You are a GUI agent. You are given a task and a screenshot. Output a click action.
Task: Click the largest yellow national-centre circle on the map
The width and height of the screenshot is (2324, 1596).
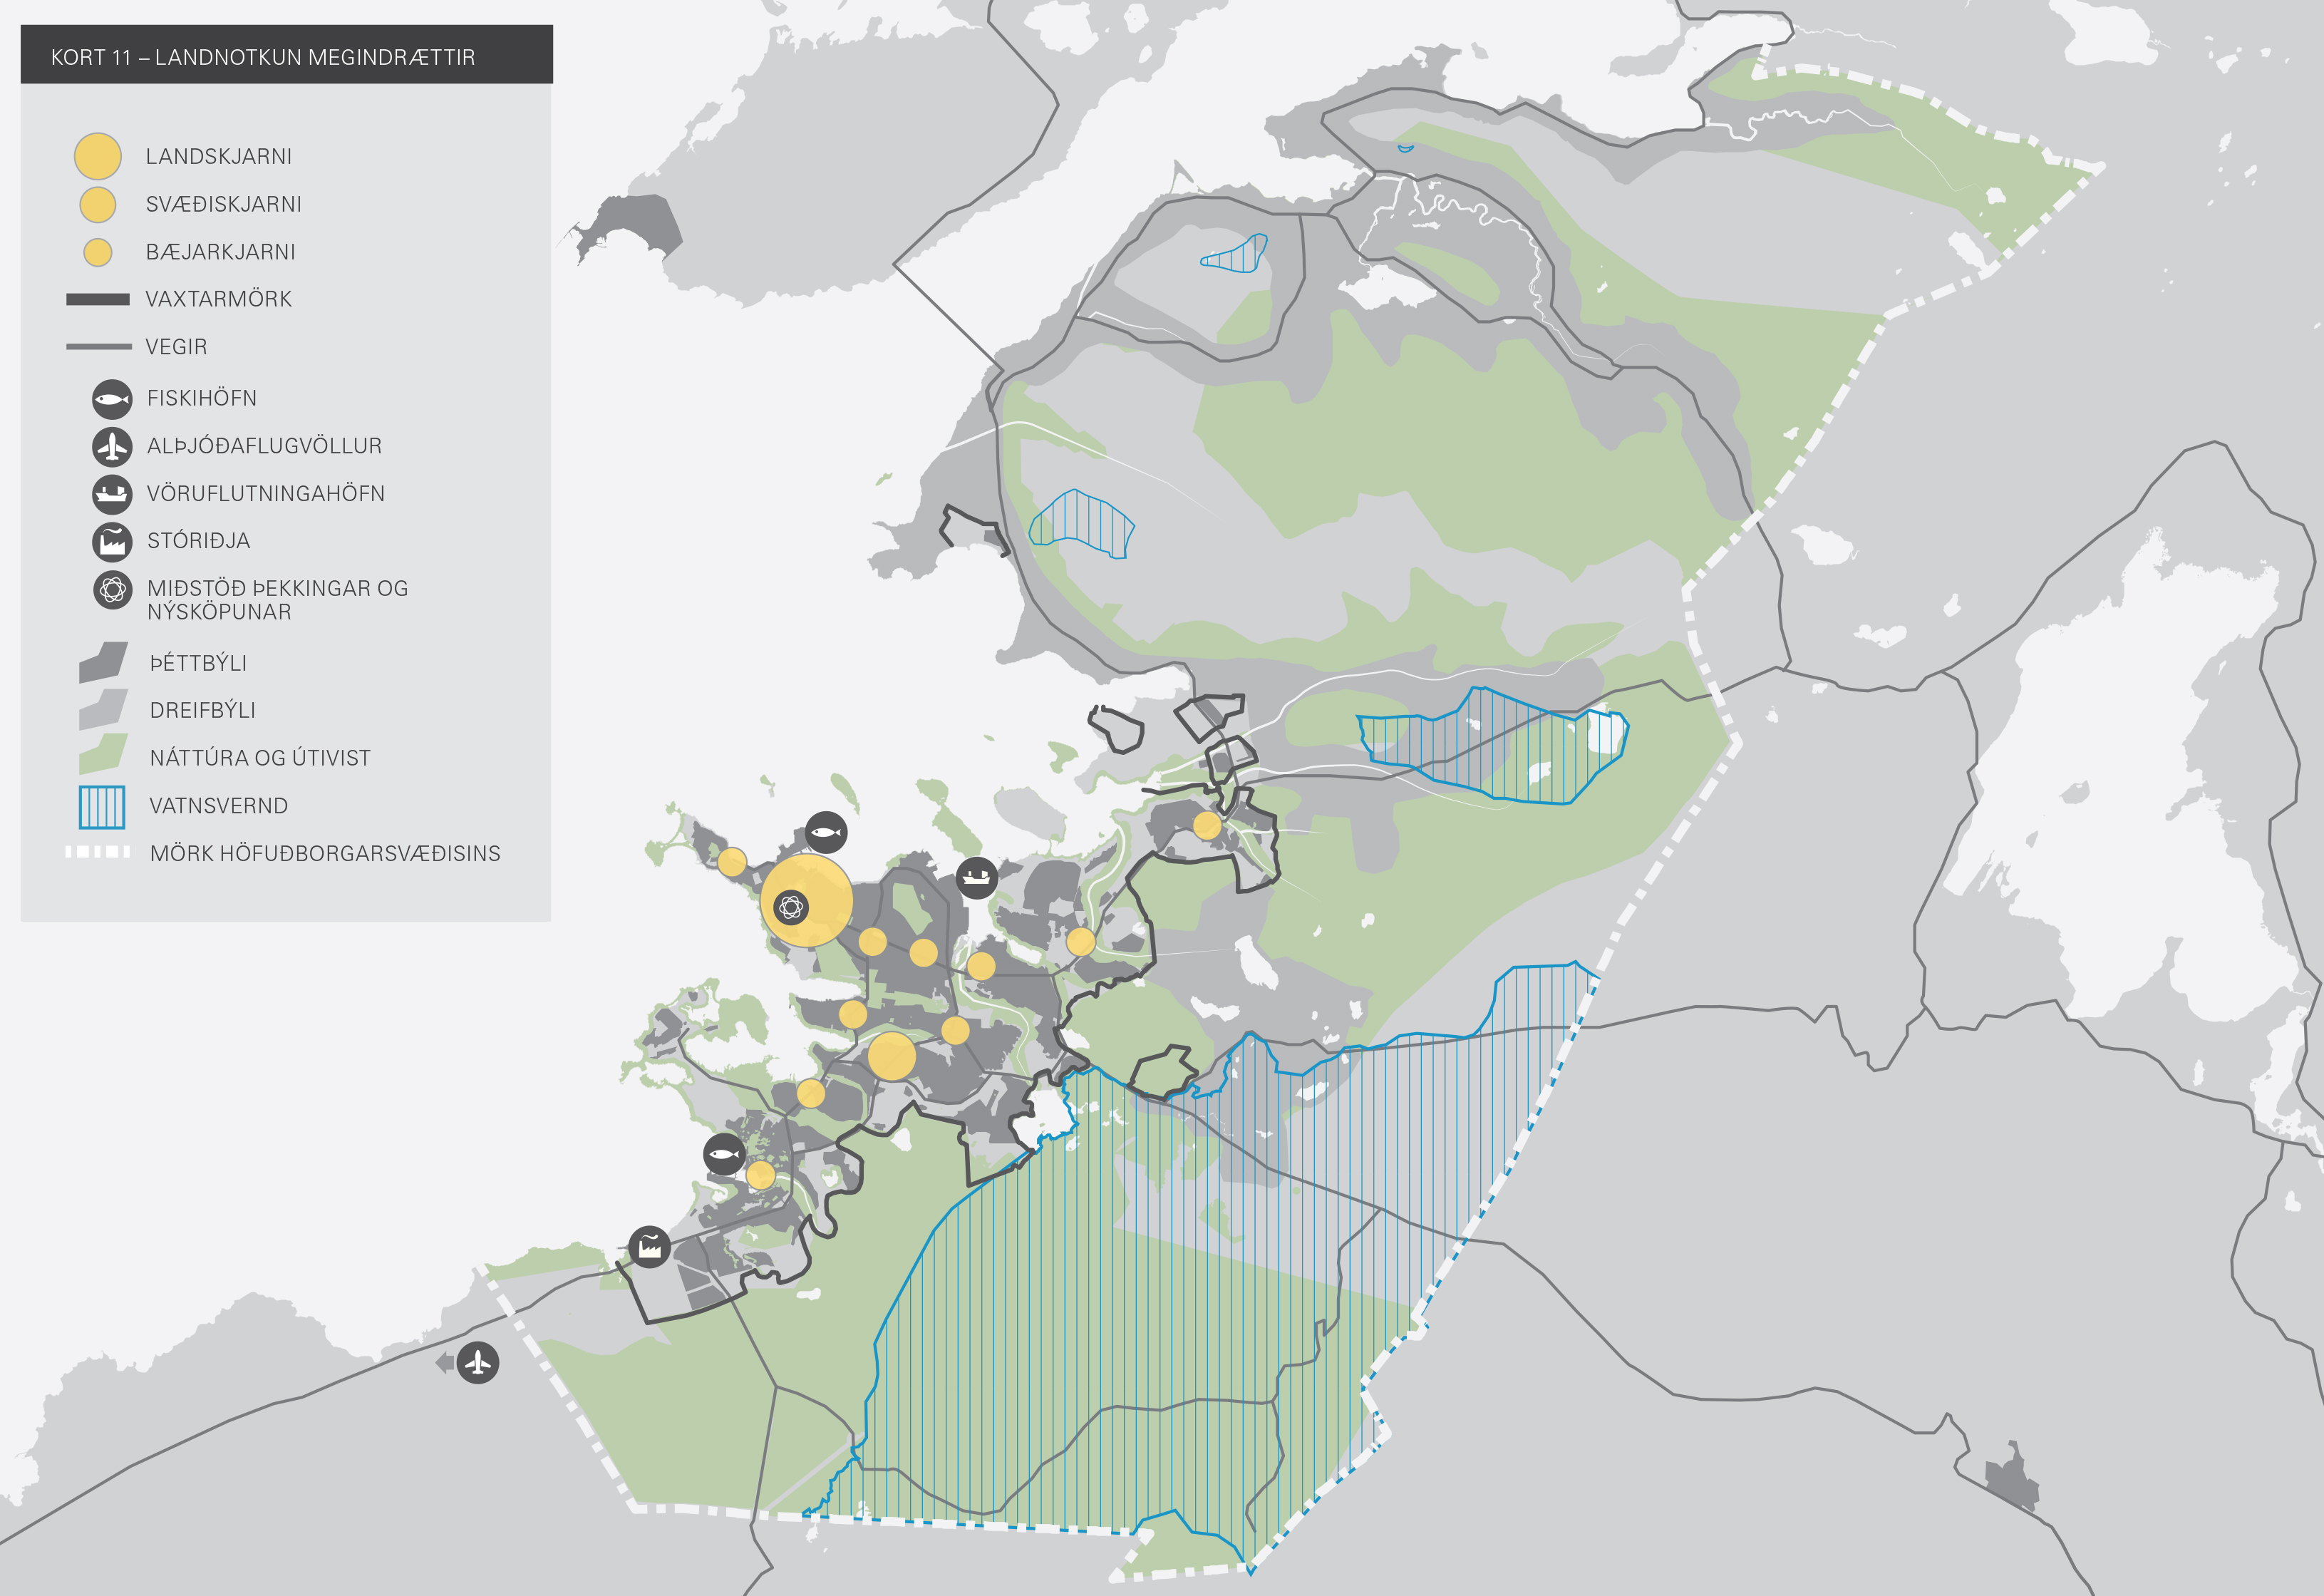coord(807,901)
